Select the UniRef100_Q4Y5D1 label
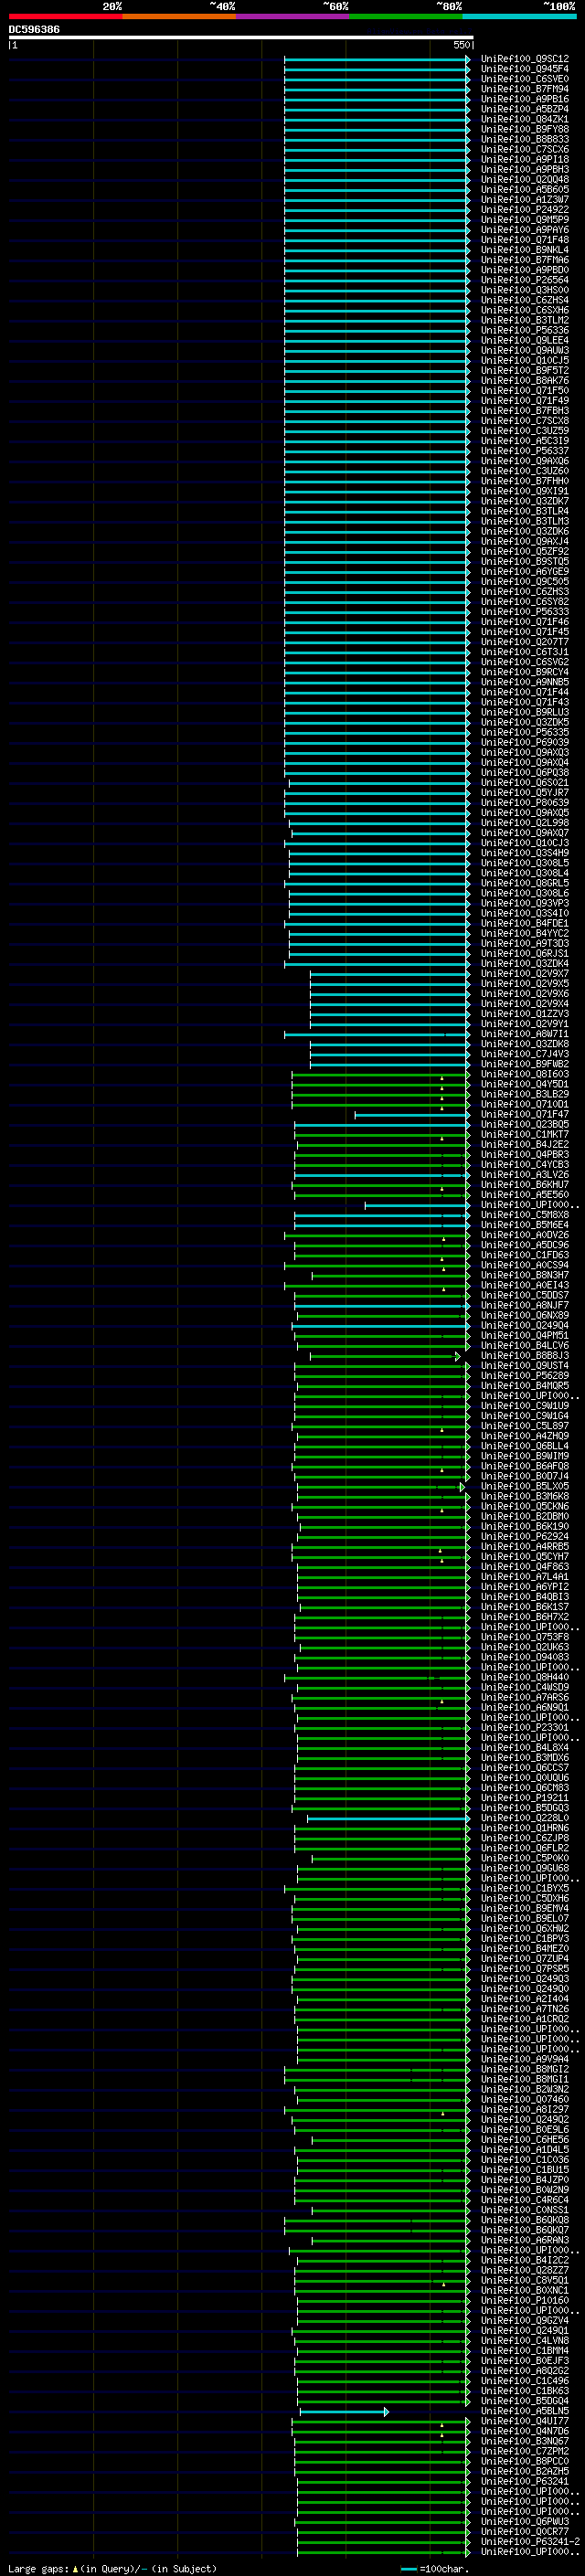 [525, 1084]
